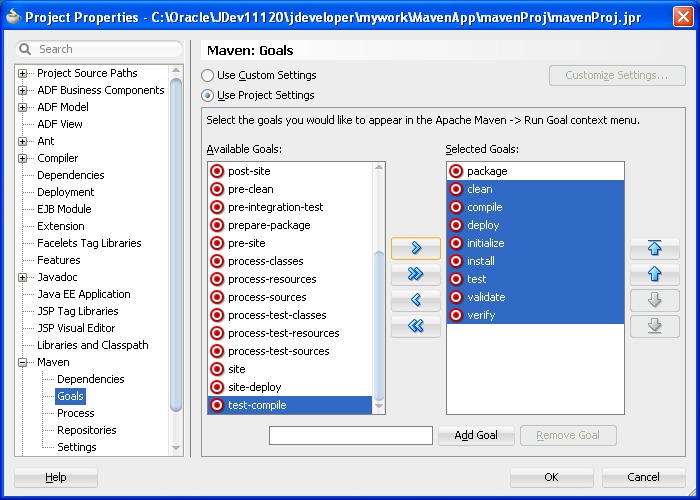Click the icon beside pre-clean goal
The image size is (700, 500).
217,189
